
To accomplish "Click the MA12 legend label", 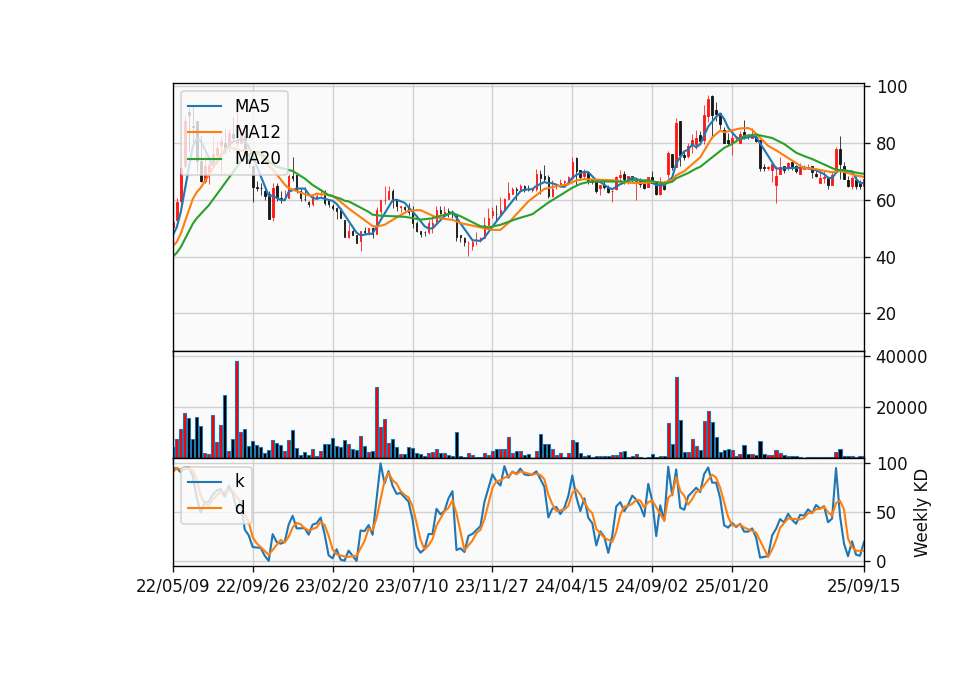I will coord(257,132).
